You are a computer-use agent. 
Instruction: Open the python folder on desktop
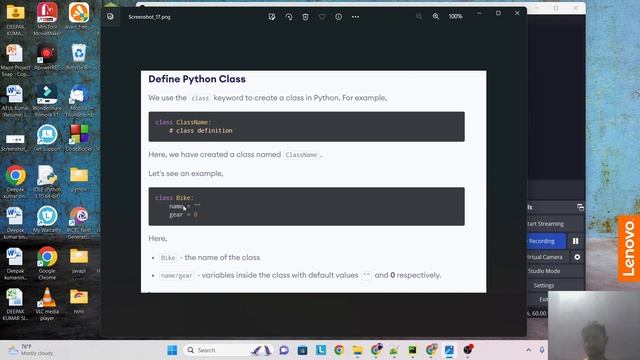coord(79,179)
